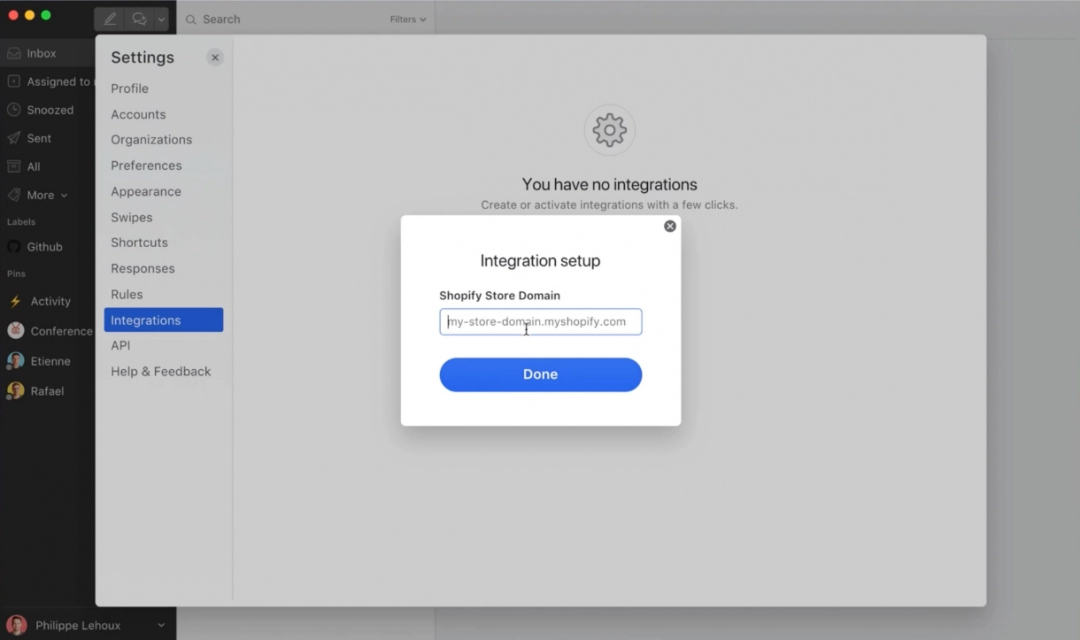Click the Inbox icon in sidebar
The width and height of the screenshot is (1080, 640).
point(14,54)
